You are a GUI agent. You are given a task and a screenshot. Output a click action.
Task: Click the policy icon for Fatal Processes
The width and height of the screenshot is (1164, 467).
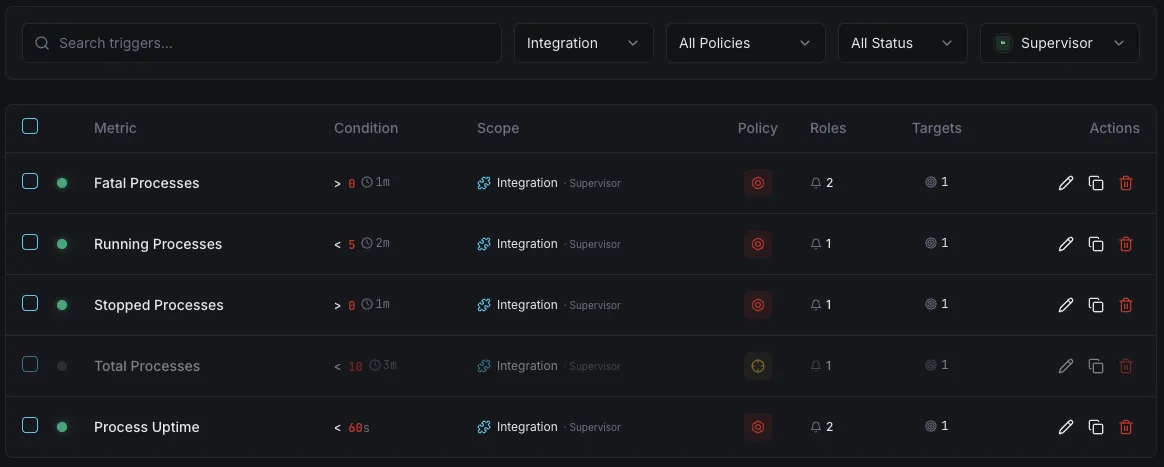pyautogui.click(x=758, y=183)
